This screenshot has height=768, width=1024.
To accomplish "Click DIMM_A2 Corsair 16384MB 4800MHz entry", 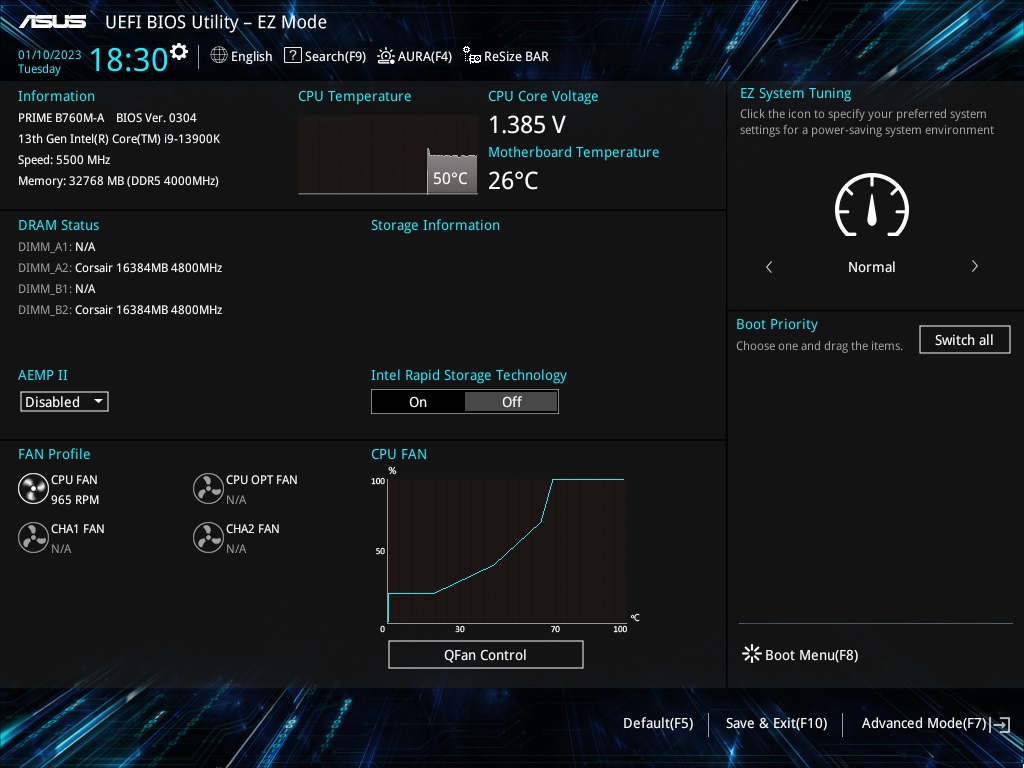I will coord(120,268).
